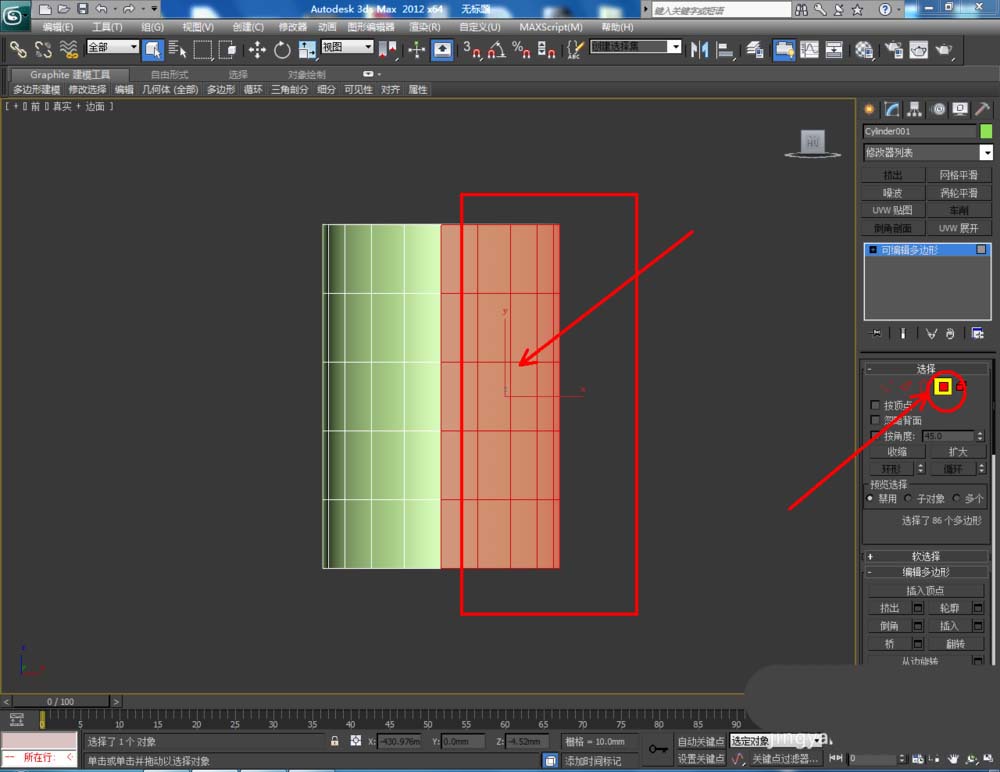This screenshot has height=772, width=1000.
Task: Expand the 软选择 rollout
Action: coord(925,556)
